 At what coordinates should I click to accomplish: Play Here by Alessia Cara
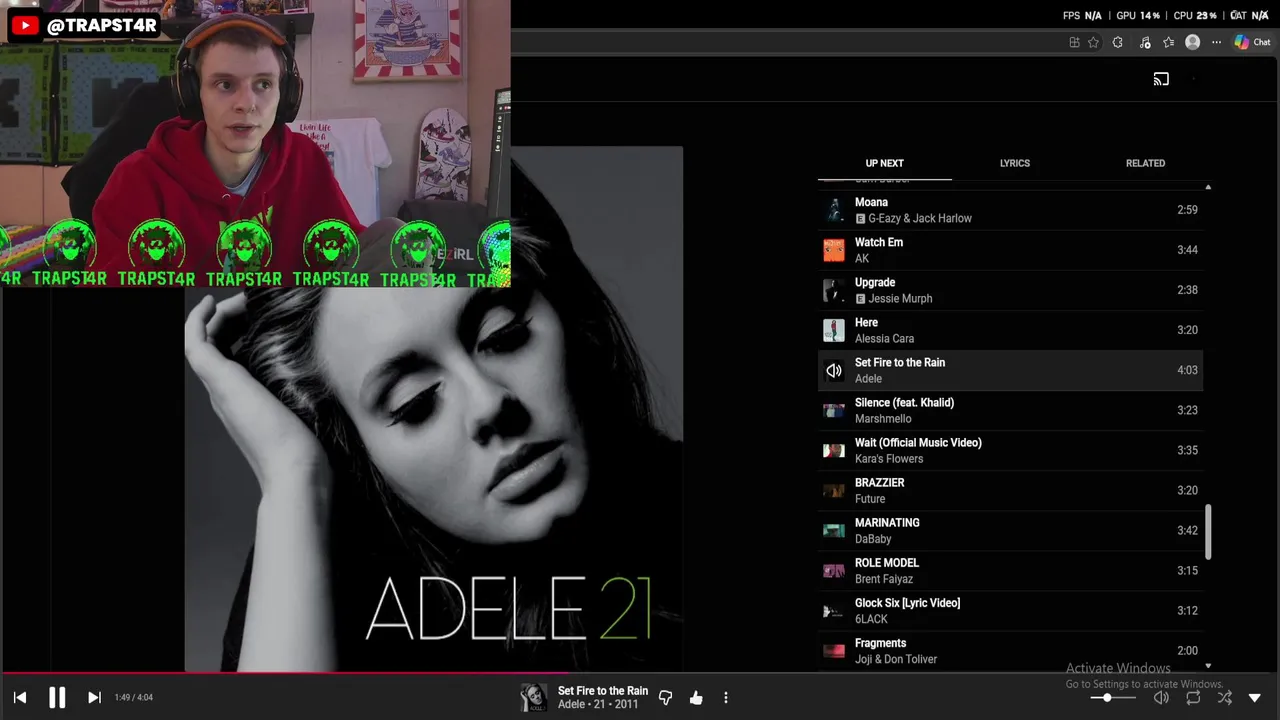(1010, 330)
